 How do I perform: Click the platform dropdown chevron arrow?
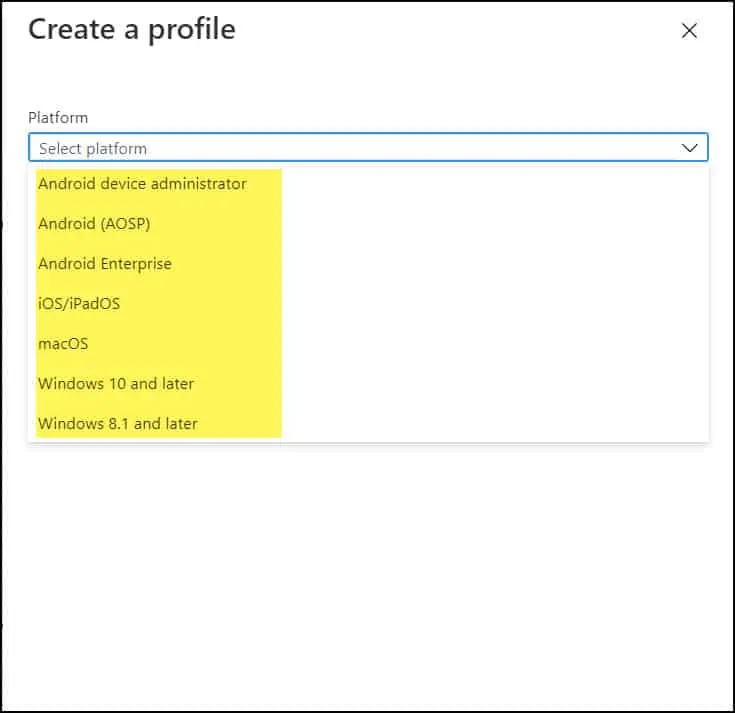(689, 148)
